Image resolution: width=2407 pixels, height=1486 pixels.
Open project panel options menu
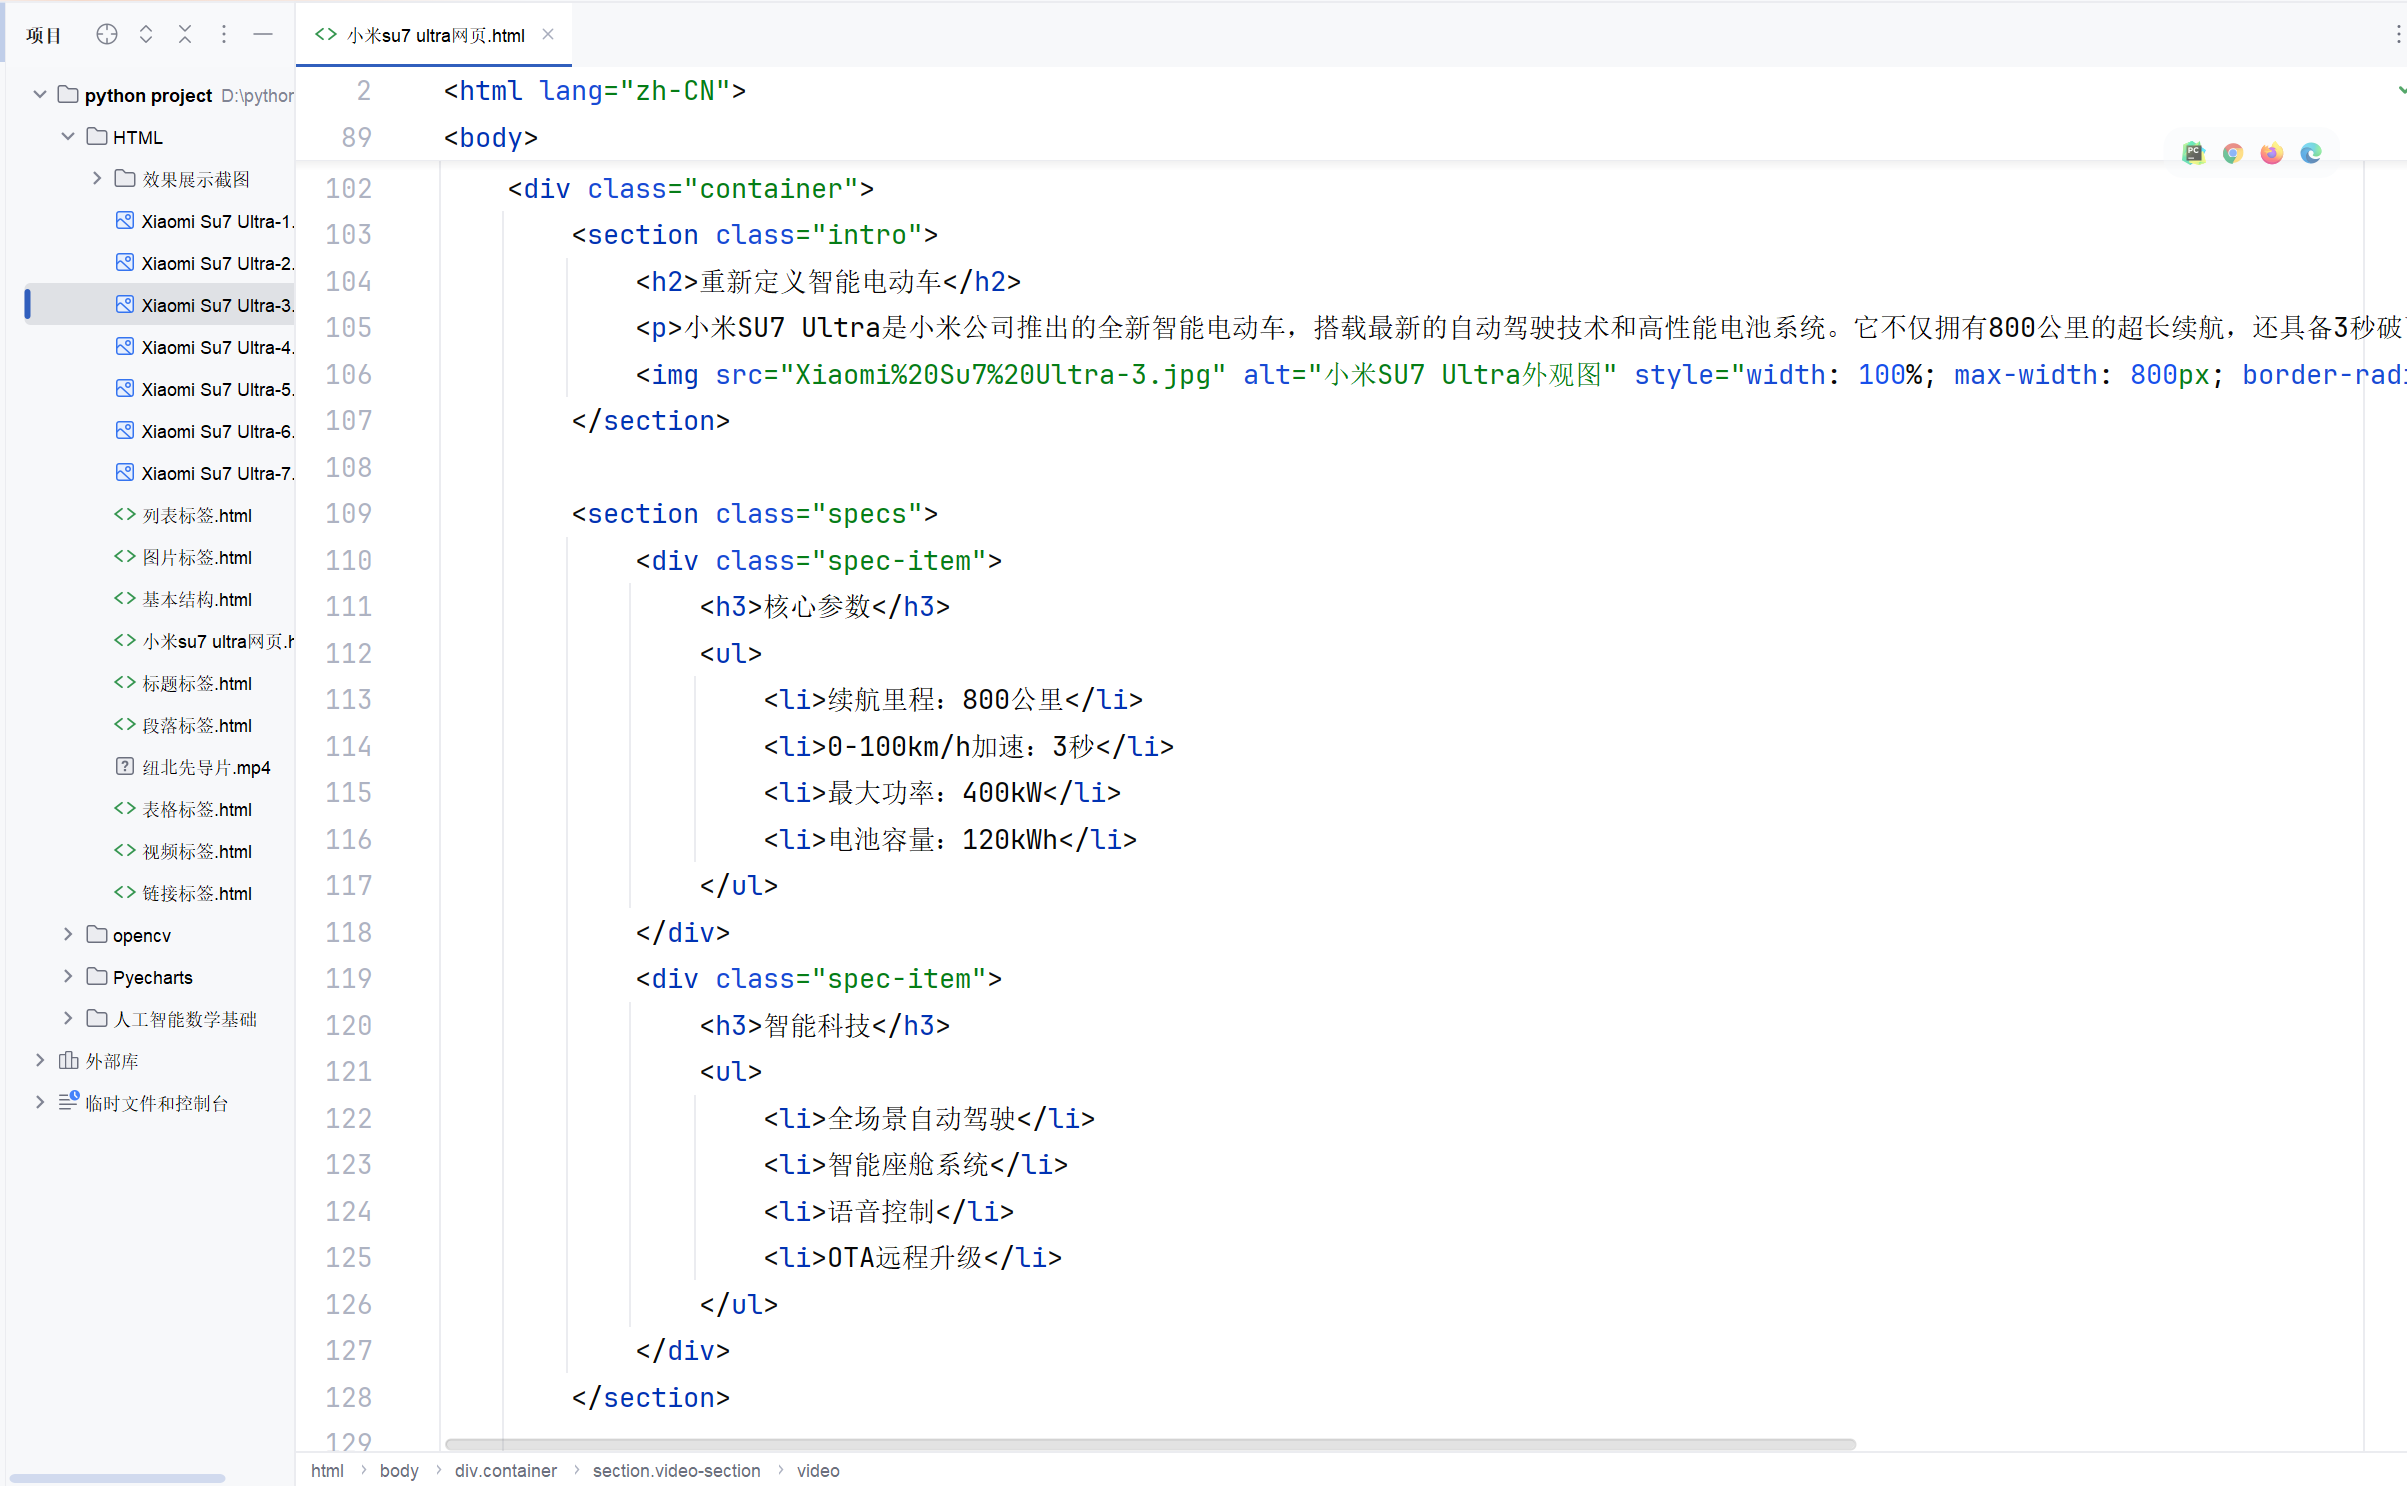coord(224,35)
